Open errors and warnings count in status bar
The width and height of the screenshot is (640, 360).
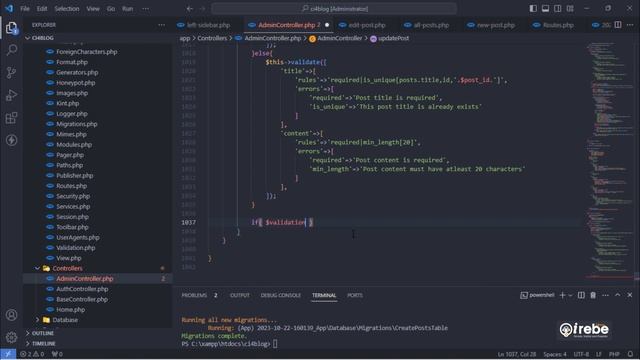32,354
